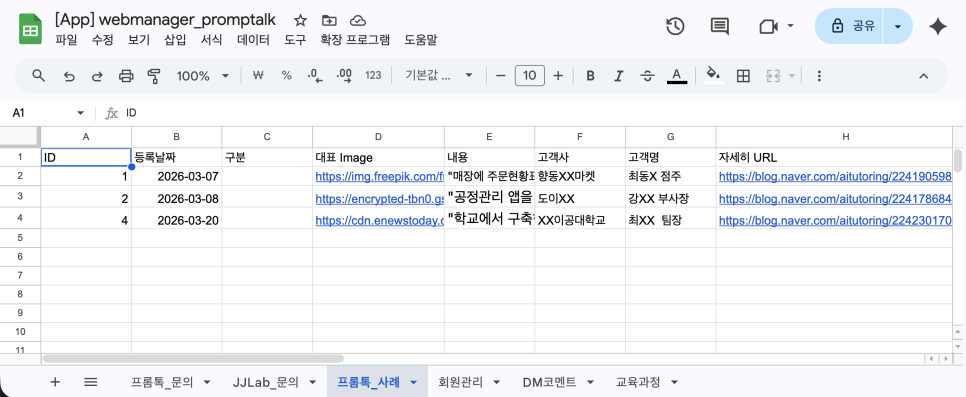Check cloud save status icon
This screenshot has height=397, width=966.
coord(358,20)
